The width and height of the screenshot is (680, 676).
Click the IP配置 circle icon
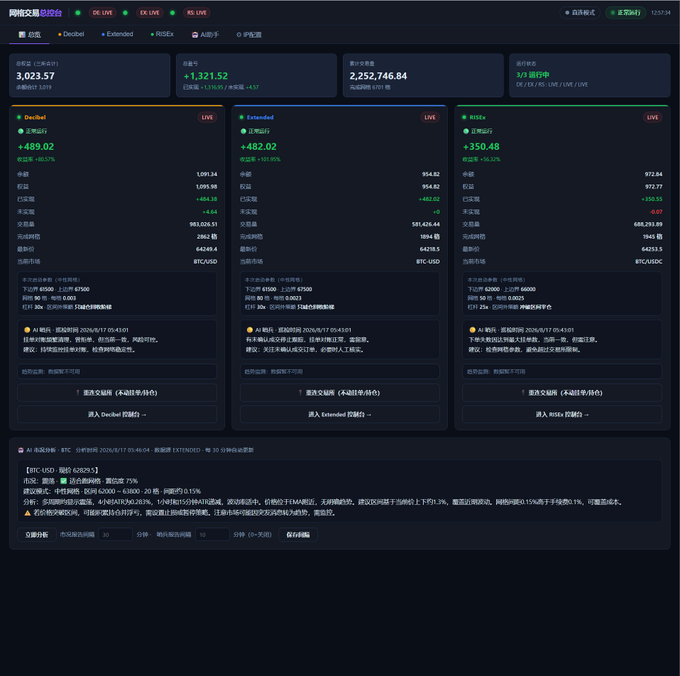[239, 35]
